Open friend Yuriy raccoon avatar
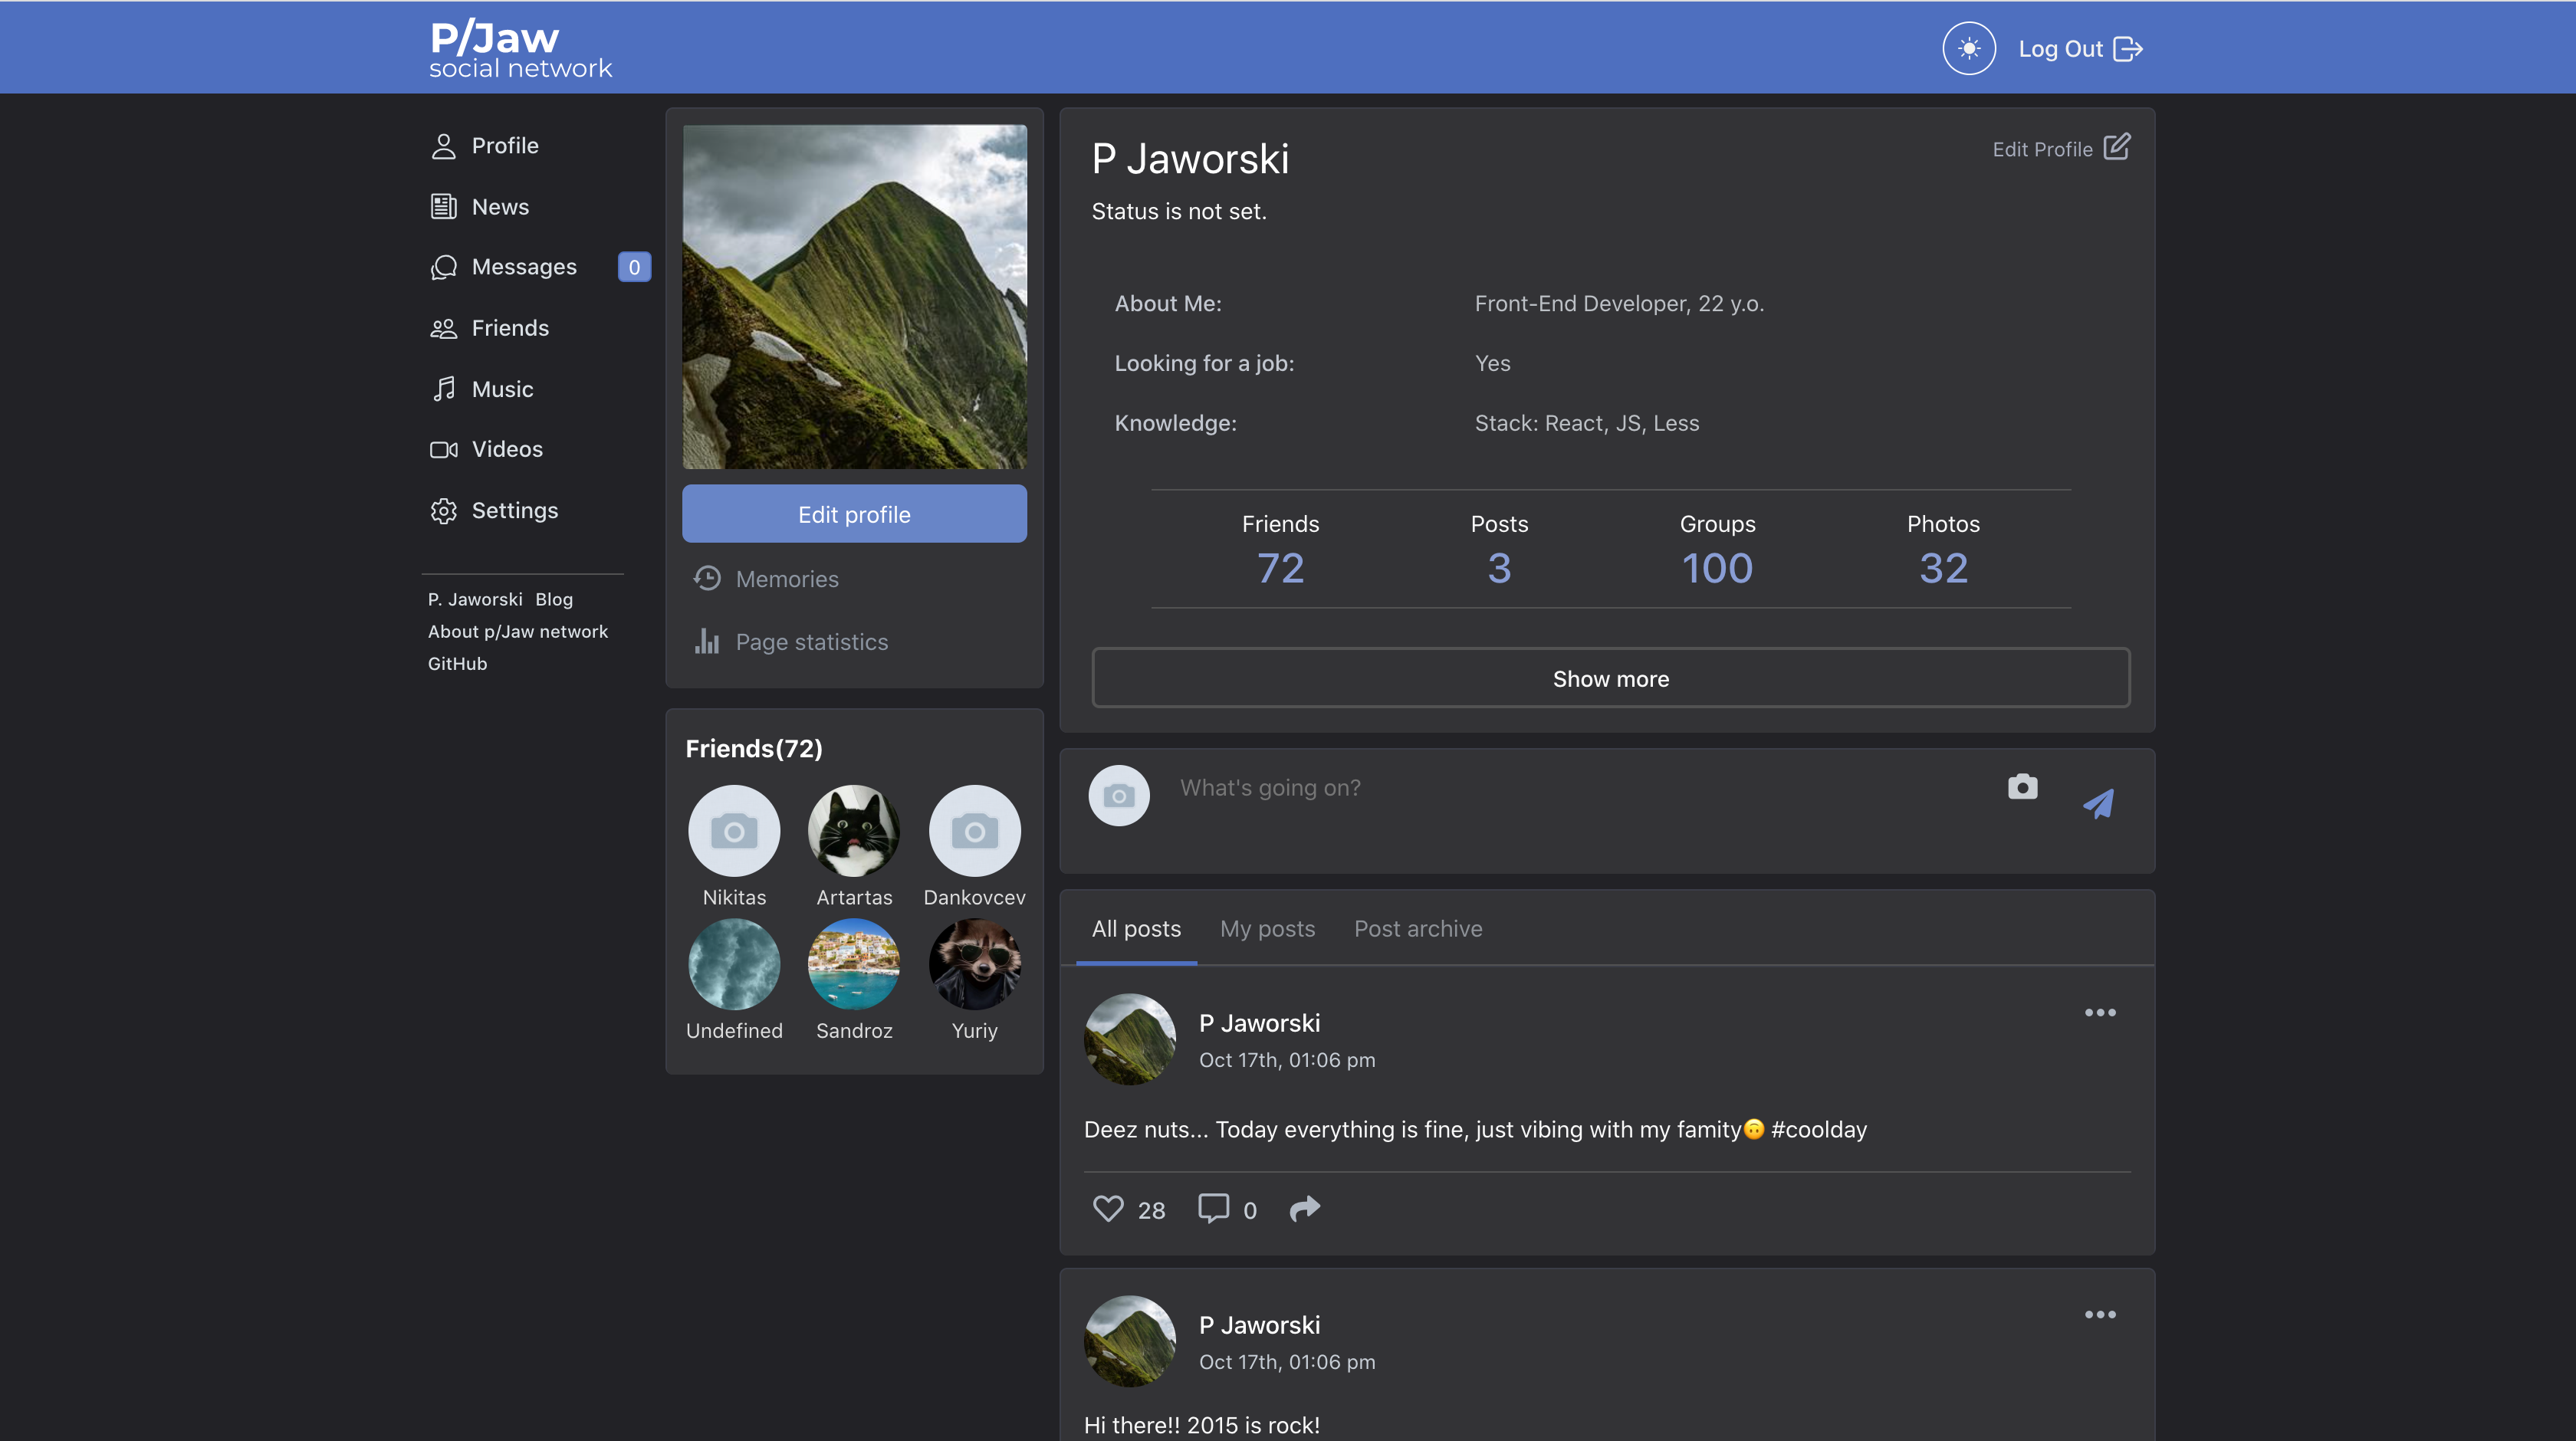Screen dimensions: 2576x1441 [974, 964]
